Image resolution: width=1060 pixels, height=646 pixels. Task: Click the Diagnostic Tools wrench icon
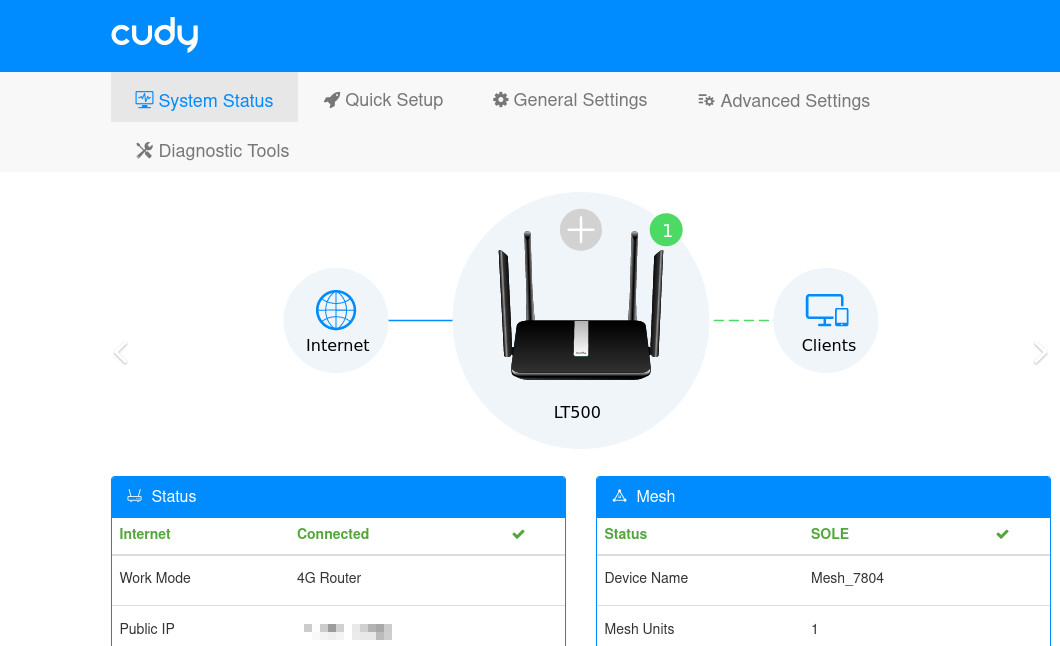coord(144,150)
